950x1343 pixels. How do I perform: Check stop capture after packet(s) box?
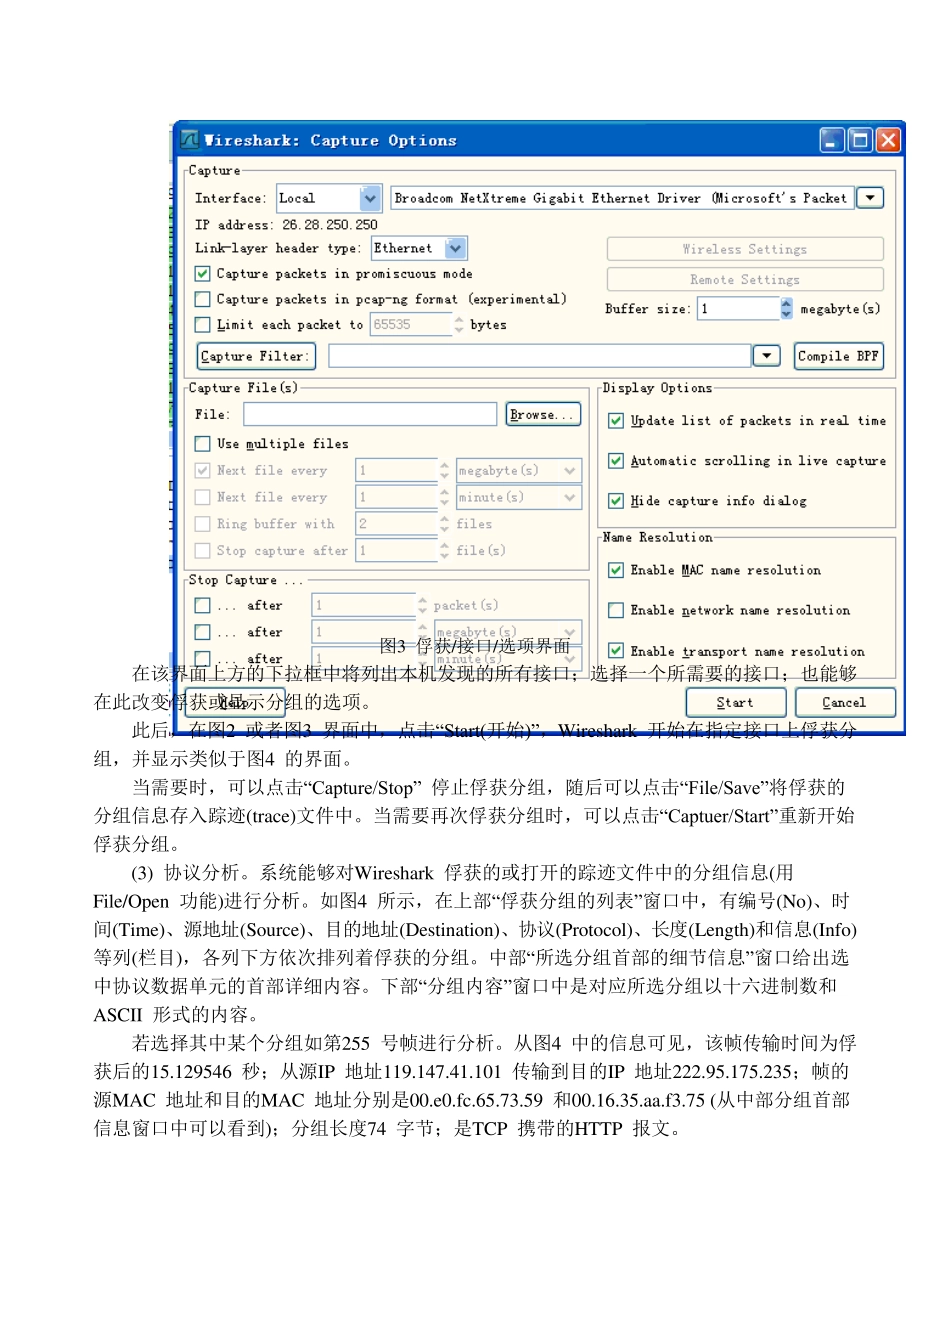tap(203, 606)
